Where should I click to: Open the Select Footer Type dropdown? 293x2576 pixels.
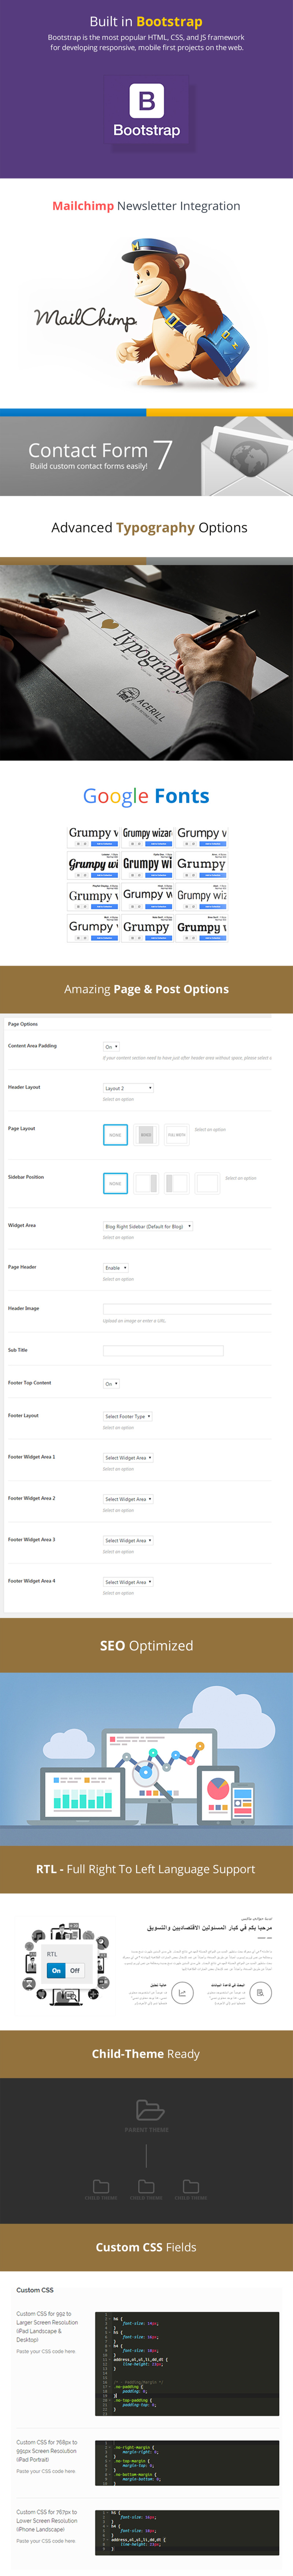click(x=128, y=1416)
